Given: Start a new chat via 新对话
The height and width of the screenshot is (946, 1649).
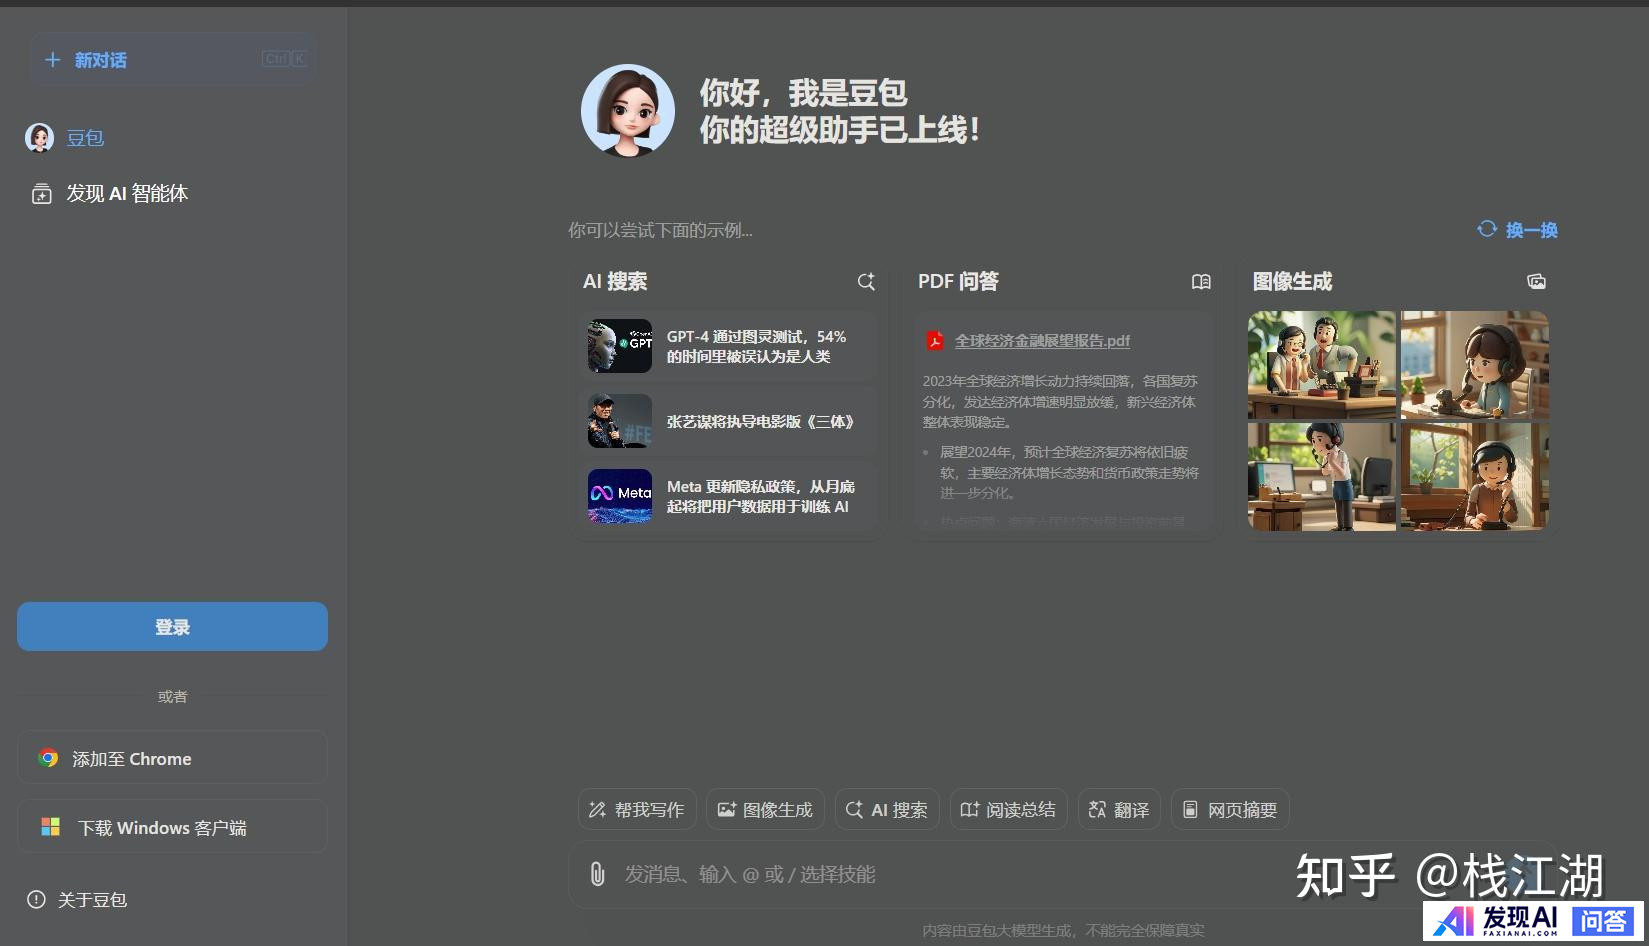Looking at the screenshot, I should [172, 59].
